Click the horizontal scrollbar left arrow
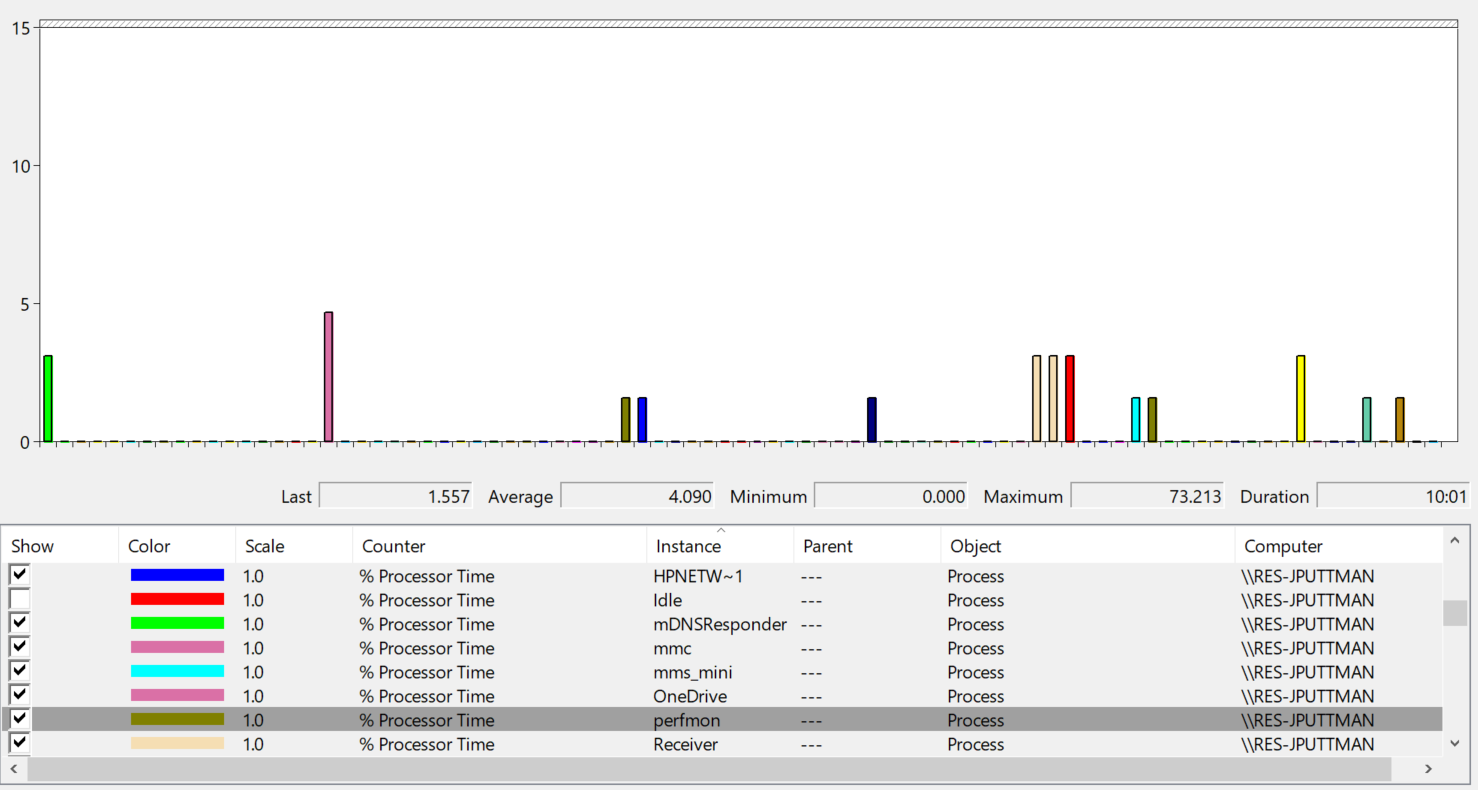The image size is (1478, 790). point(13,769)
